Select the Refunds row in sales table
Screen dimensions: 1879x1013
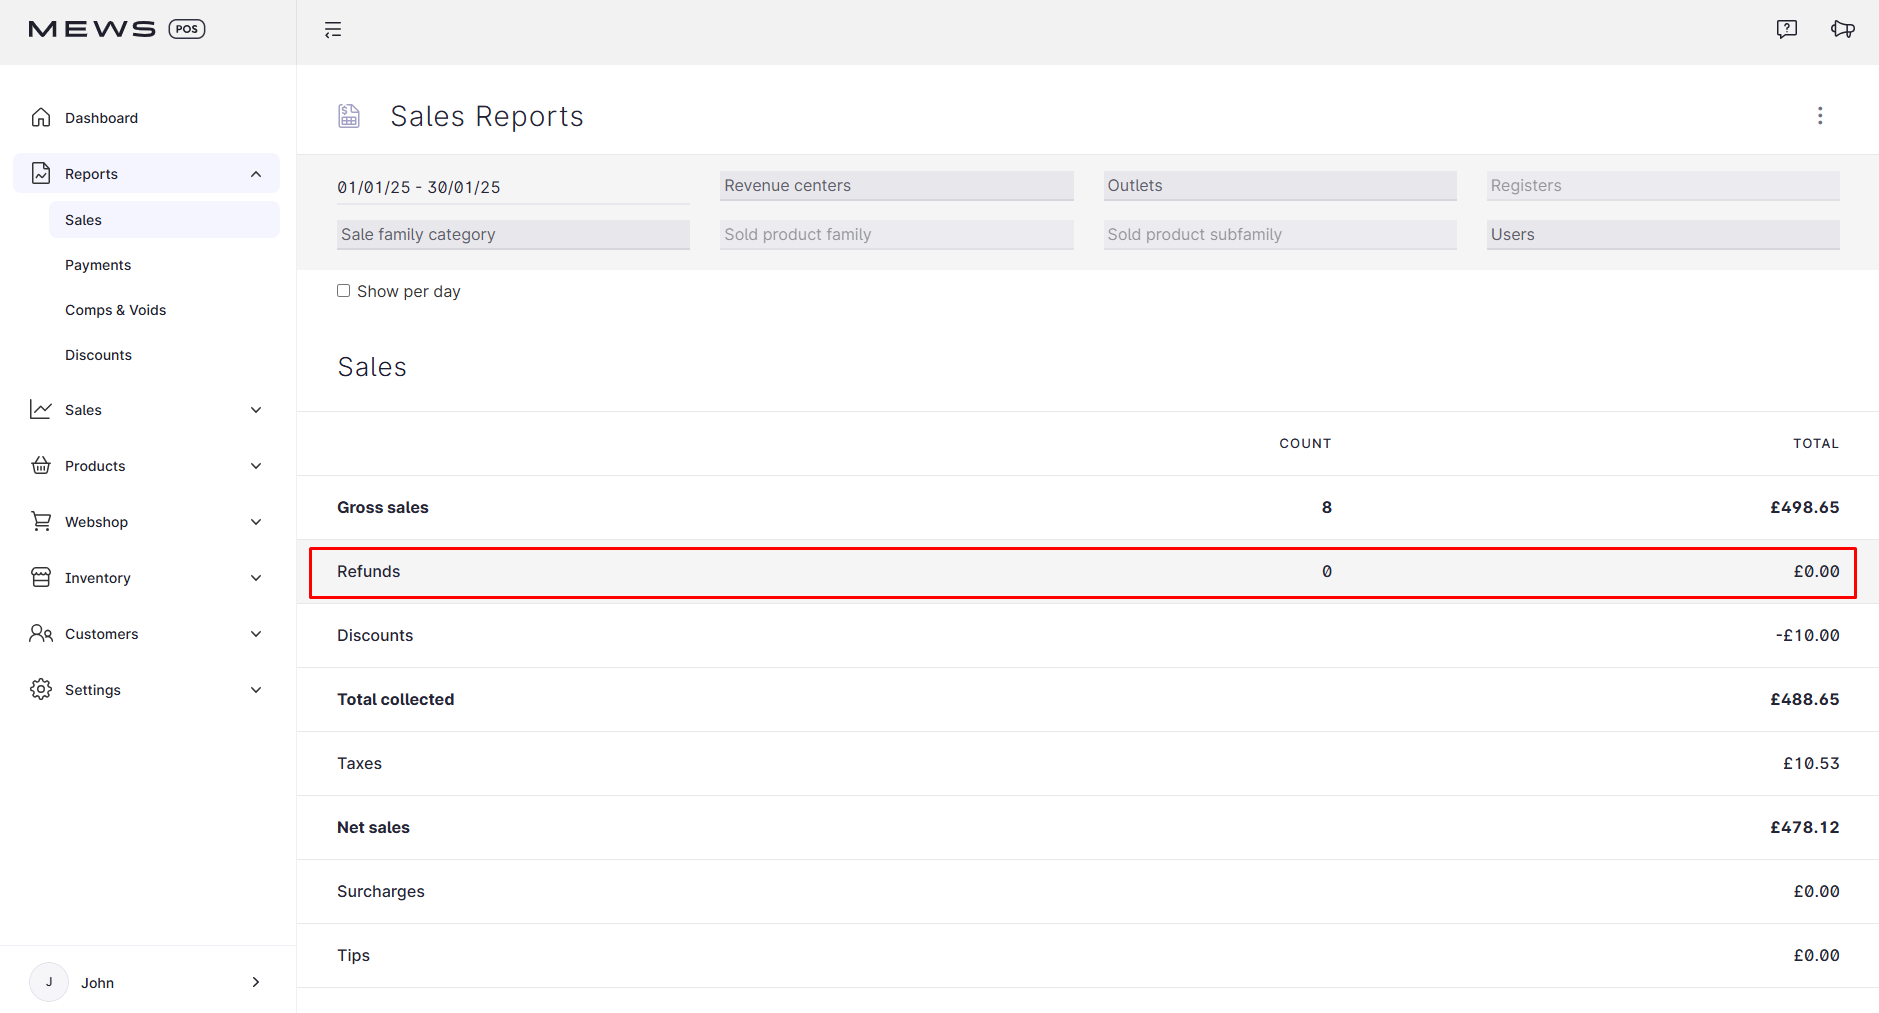(x=1082, y=572)
